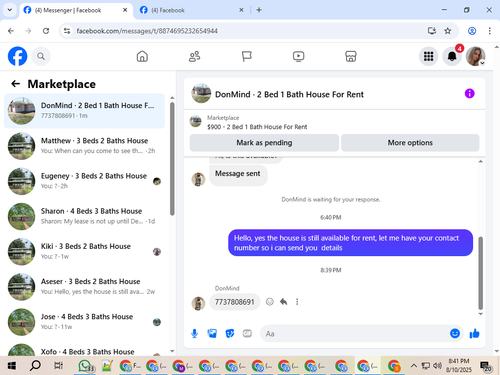The image size is (500, 375).
Task: Click the chat messages scrollbar thumb
Action: 480,273
